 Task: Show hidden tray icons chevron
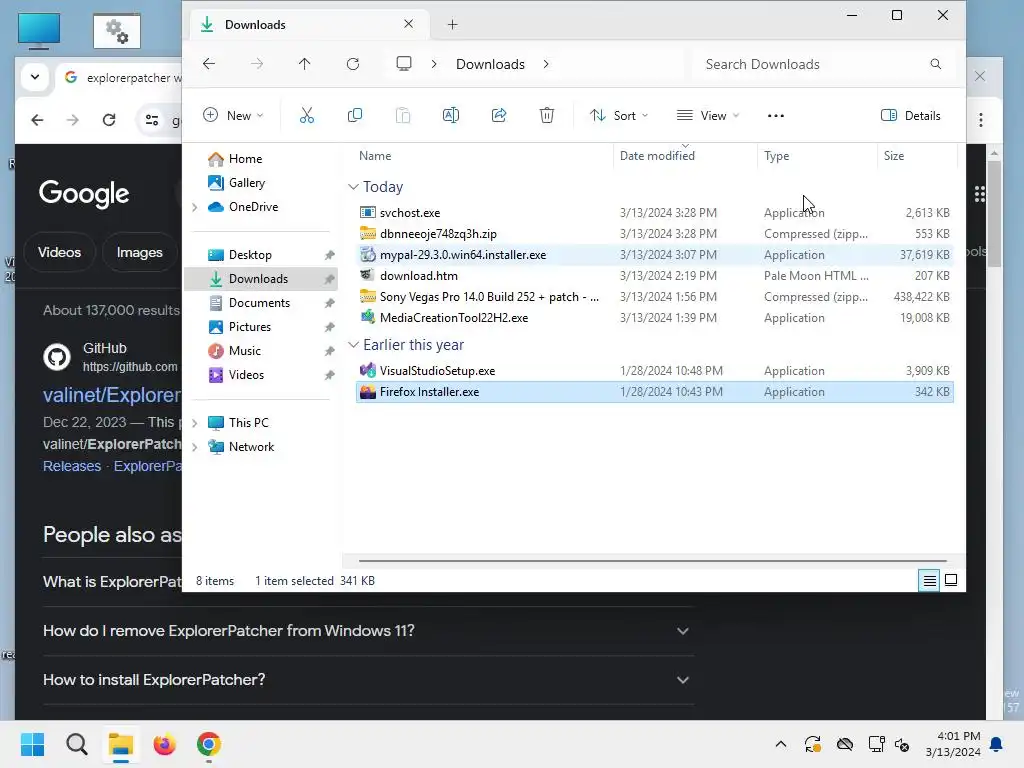pyautogui.click(x=780, y=744)
